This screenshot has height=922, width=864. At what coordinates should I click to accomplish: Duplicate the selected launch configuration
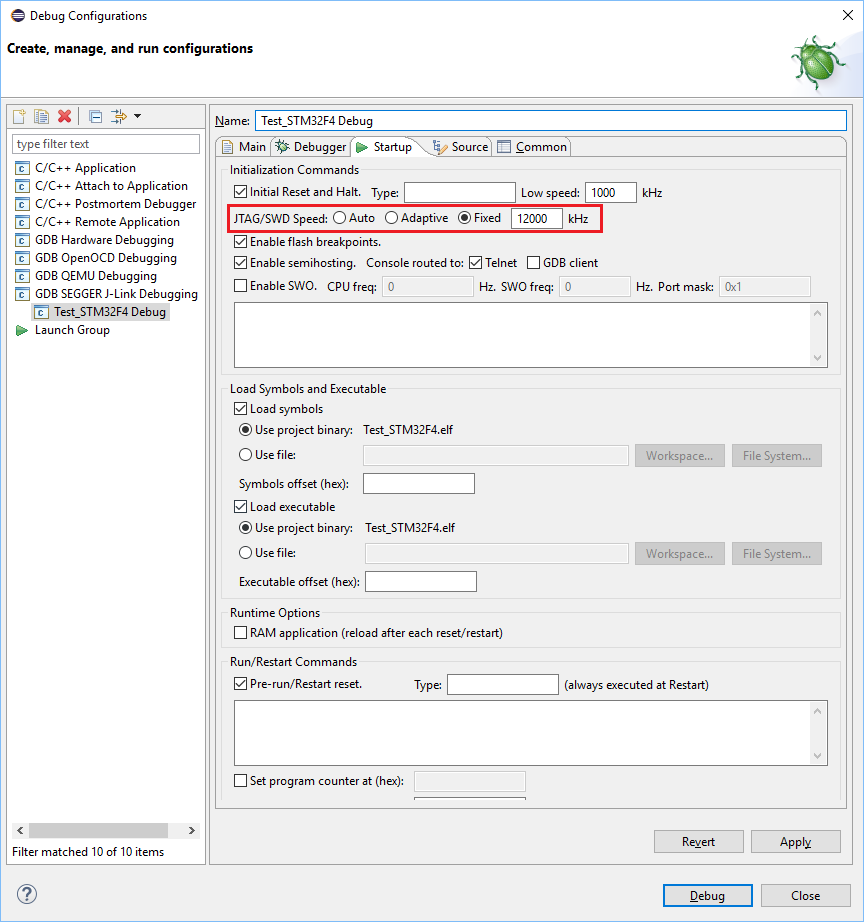pos(41,116)
